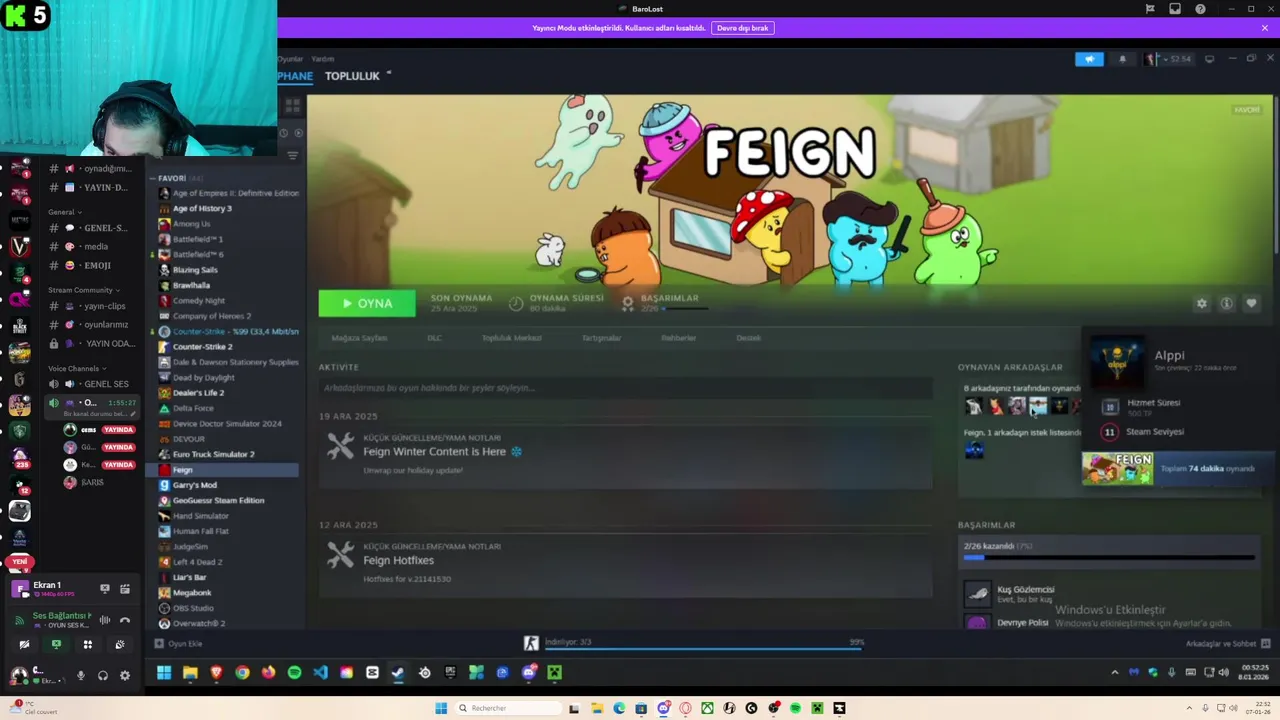Open Feign game settings gear icon

tap(1201, 303)
